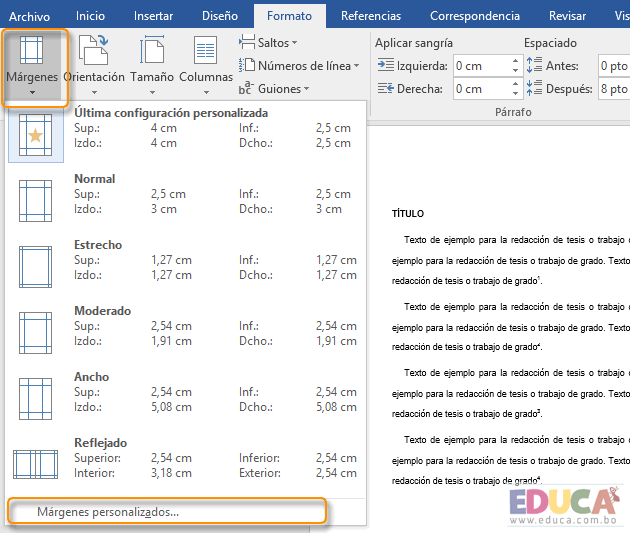The image size is (630, 533).
Task: Select the starred last custom margin thumbnail
Action: coord(35,135)
